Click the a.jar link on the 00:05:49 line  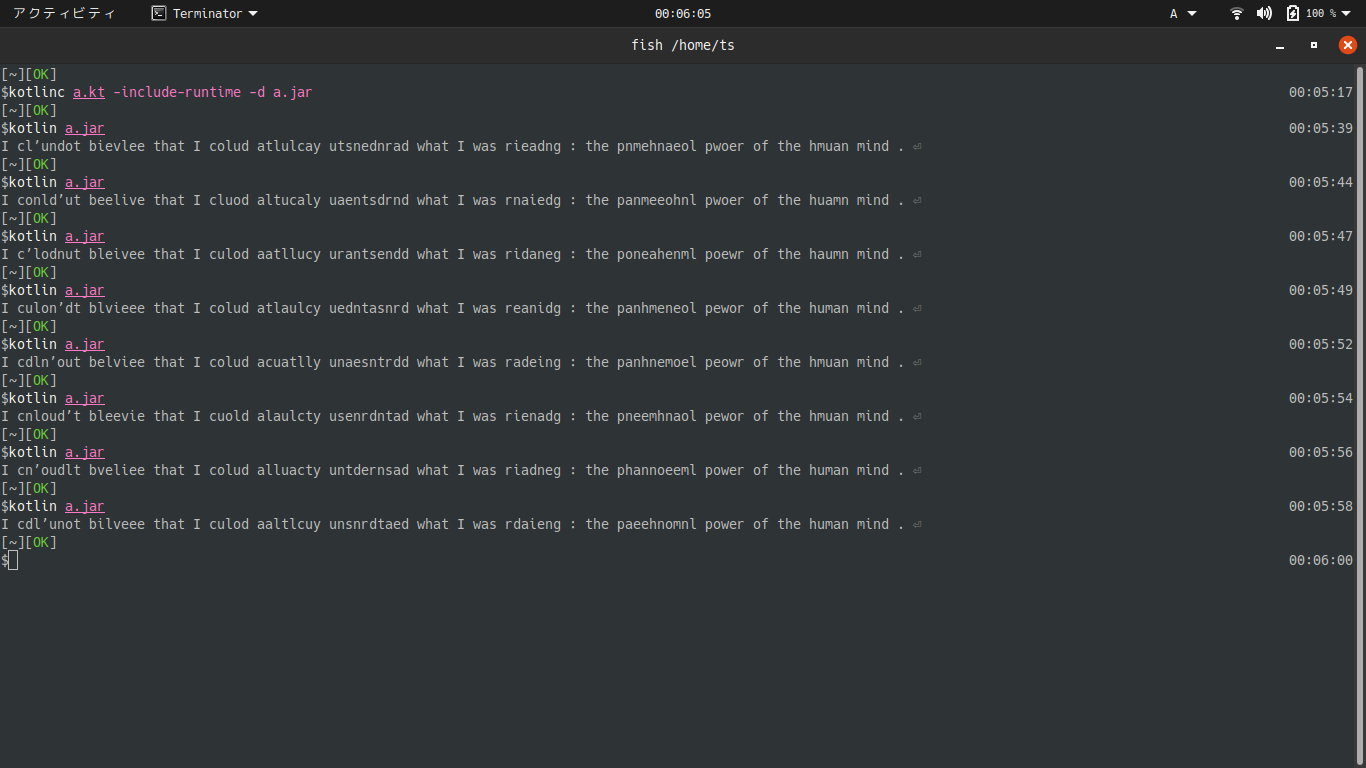click(84, 290)
